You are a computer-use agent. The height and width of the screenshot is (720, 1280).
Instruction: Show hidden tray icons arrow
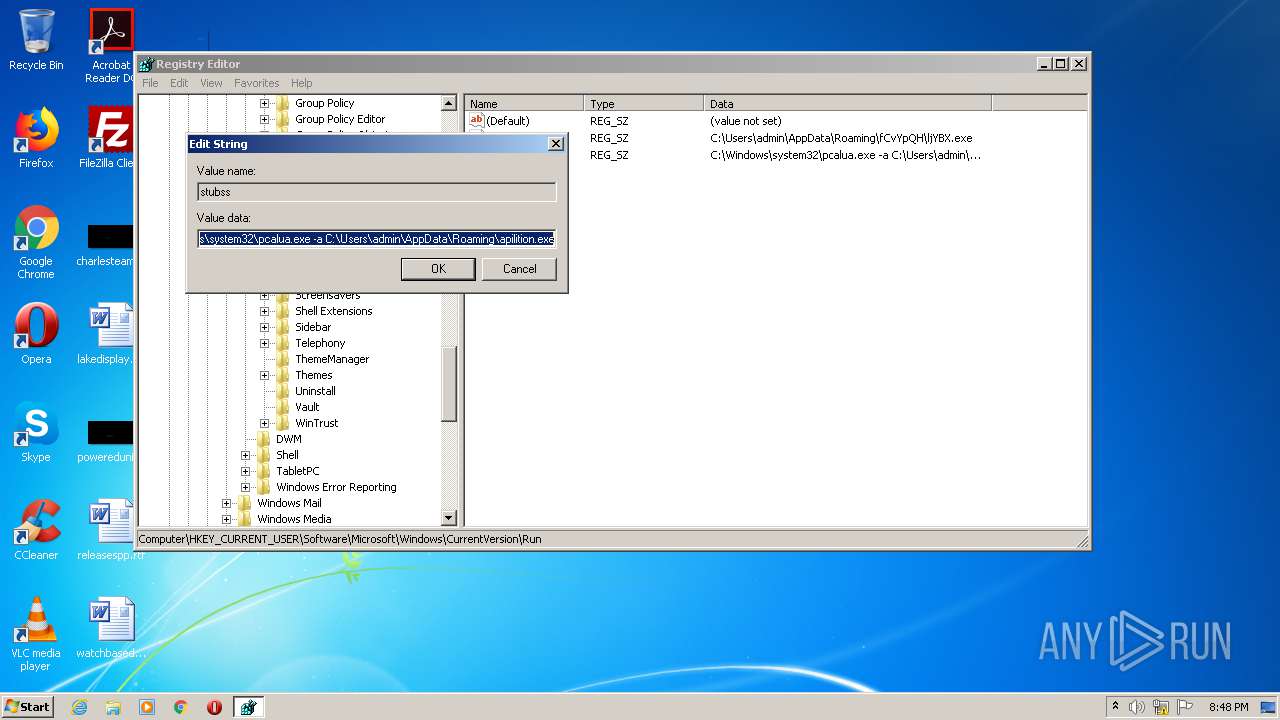tap(1115, 707)
